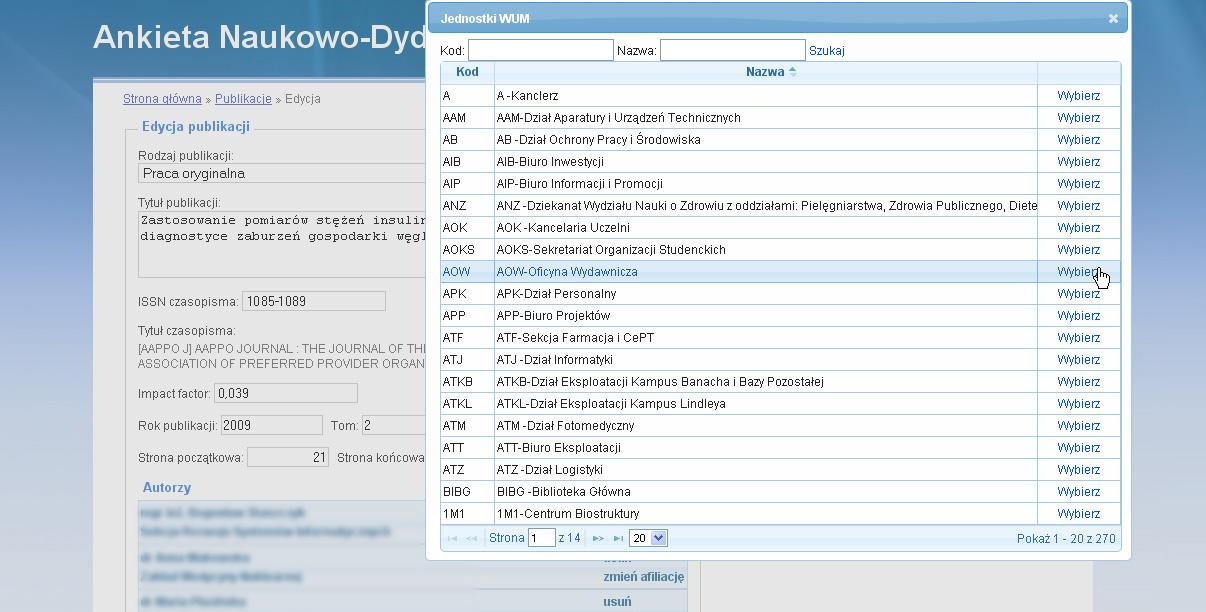Screen dimensions: 1206x612
Task: Choose Wybierz for ATT-Biuro Eksploatacji
Action: point(1079,448)
